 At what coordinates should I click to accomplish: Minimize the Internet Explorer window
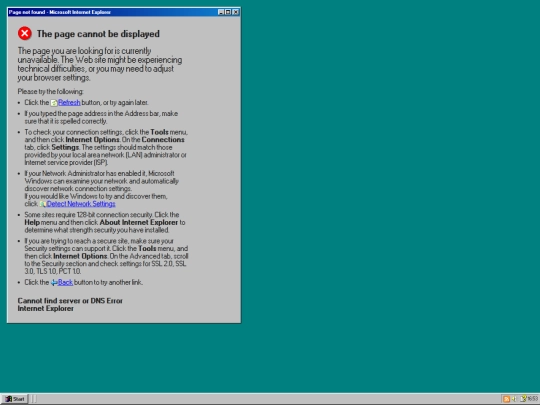221,12
